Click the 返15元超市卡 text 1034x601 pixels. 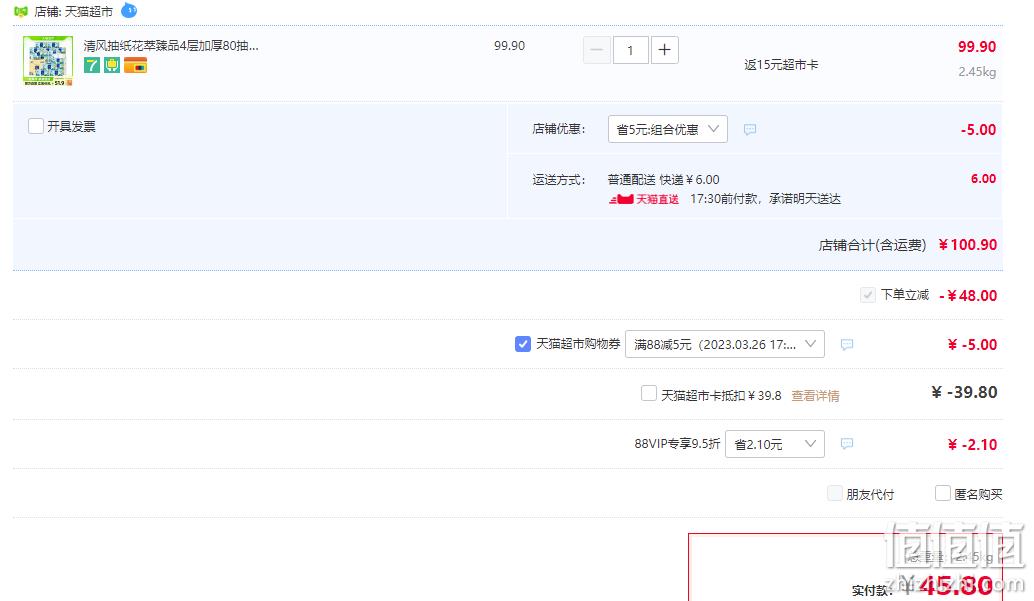[x=781, y=65]
